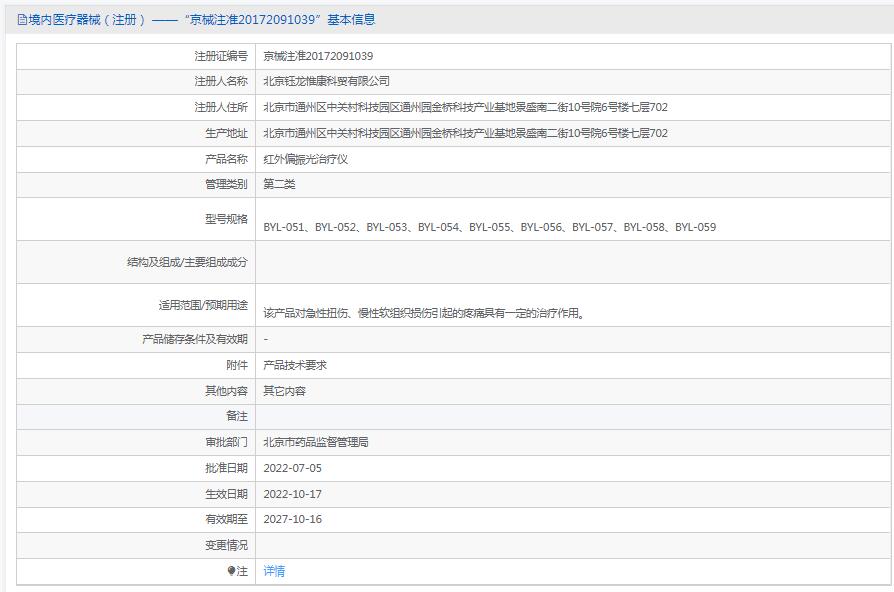Click the 备注 label

[x=237, y=416]
